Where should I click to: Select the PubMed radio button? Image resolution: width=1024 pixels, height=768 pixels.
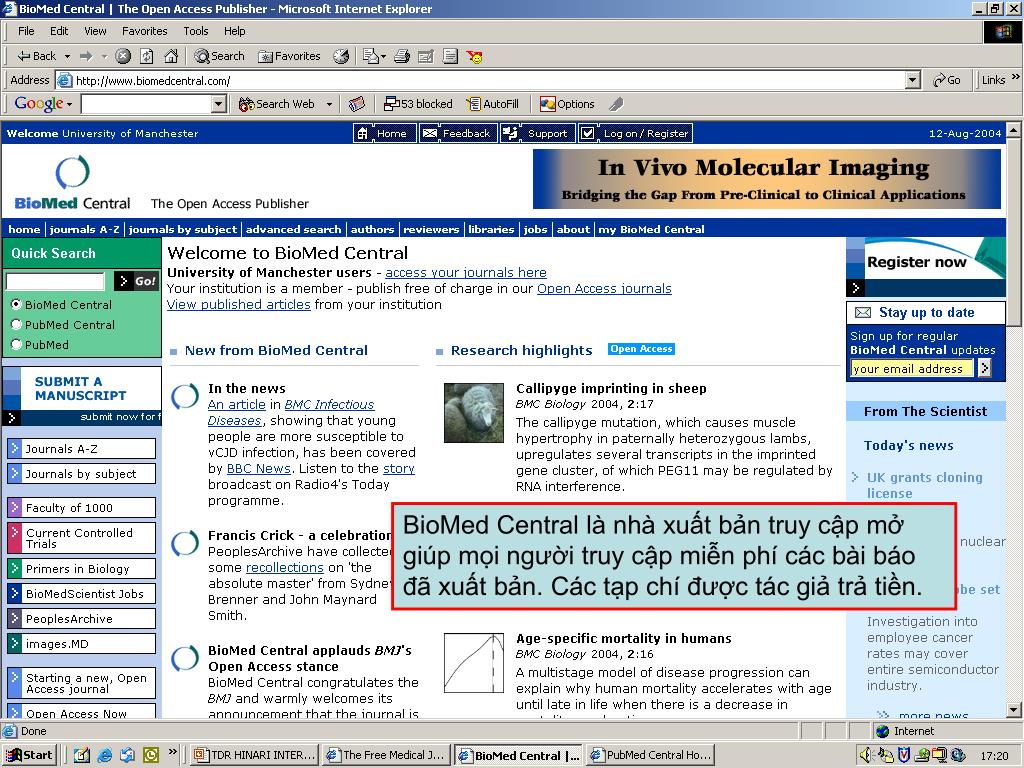coord(16,344)
